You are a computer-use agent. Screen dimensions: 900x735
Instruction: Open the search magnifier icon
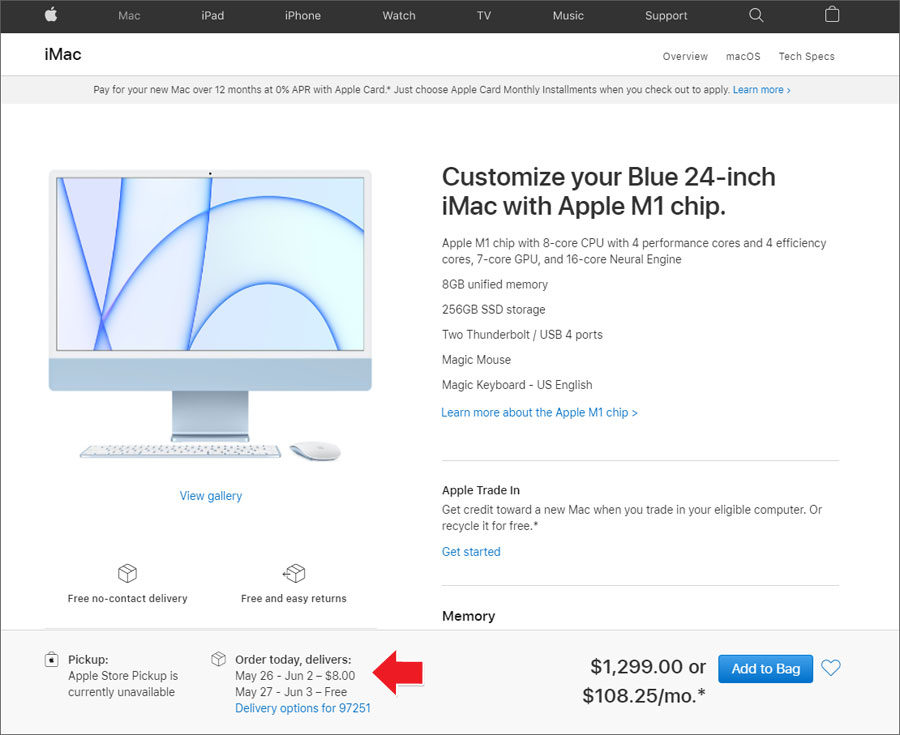coord(756,15)
